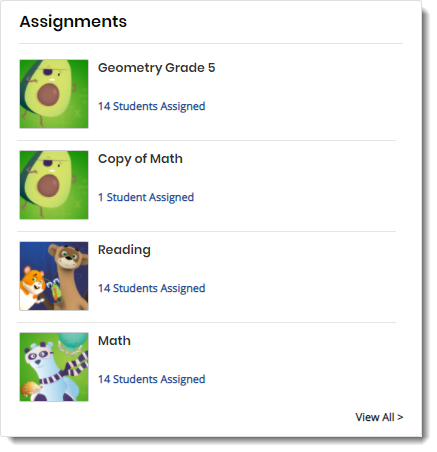437x452 pixels.
Task: Click the hedgehog in the Math thumbnail
Action: (x=30, y=391)
